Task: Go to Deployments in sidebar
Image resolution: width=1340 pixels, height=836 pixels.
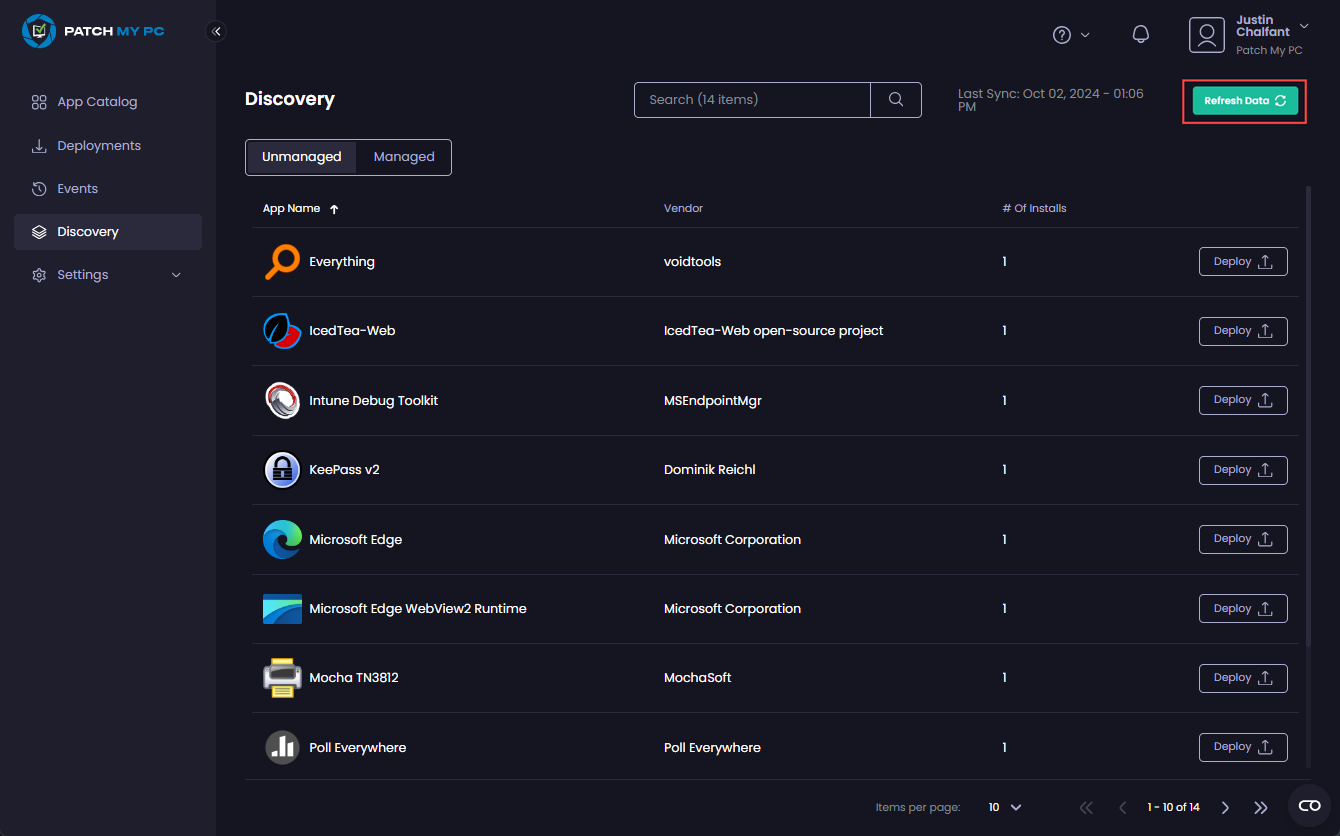Action: pos(99,146)
